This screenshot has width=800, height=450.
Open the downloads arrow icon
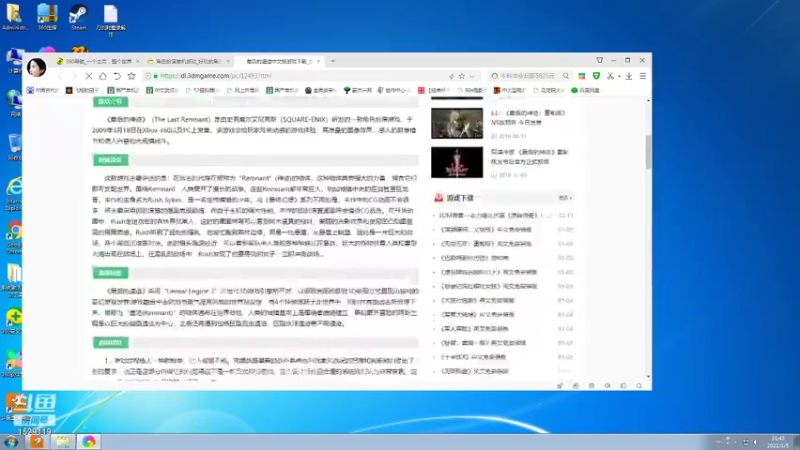629,76
